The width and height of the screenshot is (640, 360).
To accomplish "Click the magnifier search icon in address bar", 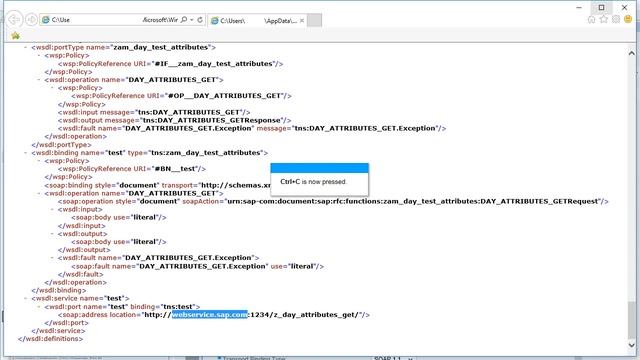I will pyautogui.click(x=184, y=20).
